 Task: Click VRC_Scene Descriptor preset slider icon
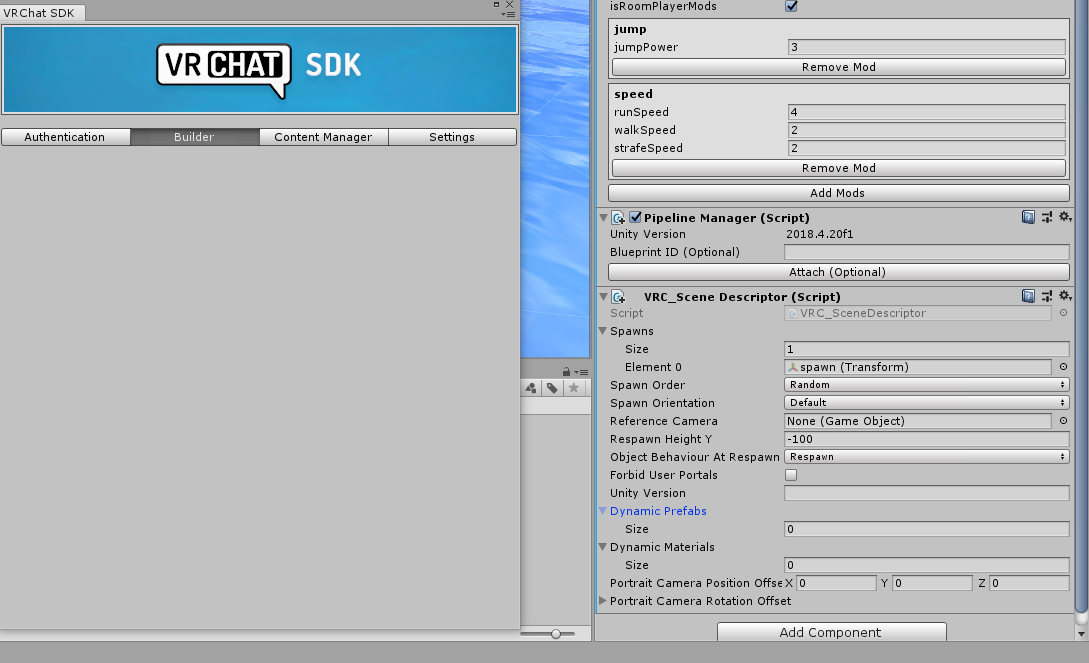pyautogui.click(x=1047, y=296)
